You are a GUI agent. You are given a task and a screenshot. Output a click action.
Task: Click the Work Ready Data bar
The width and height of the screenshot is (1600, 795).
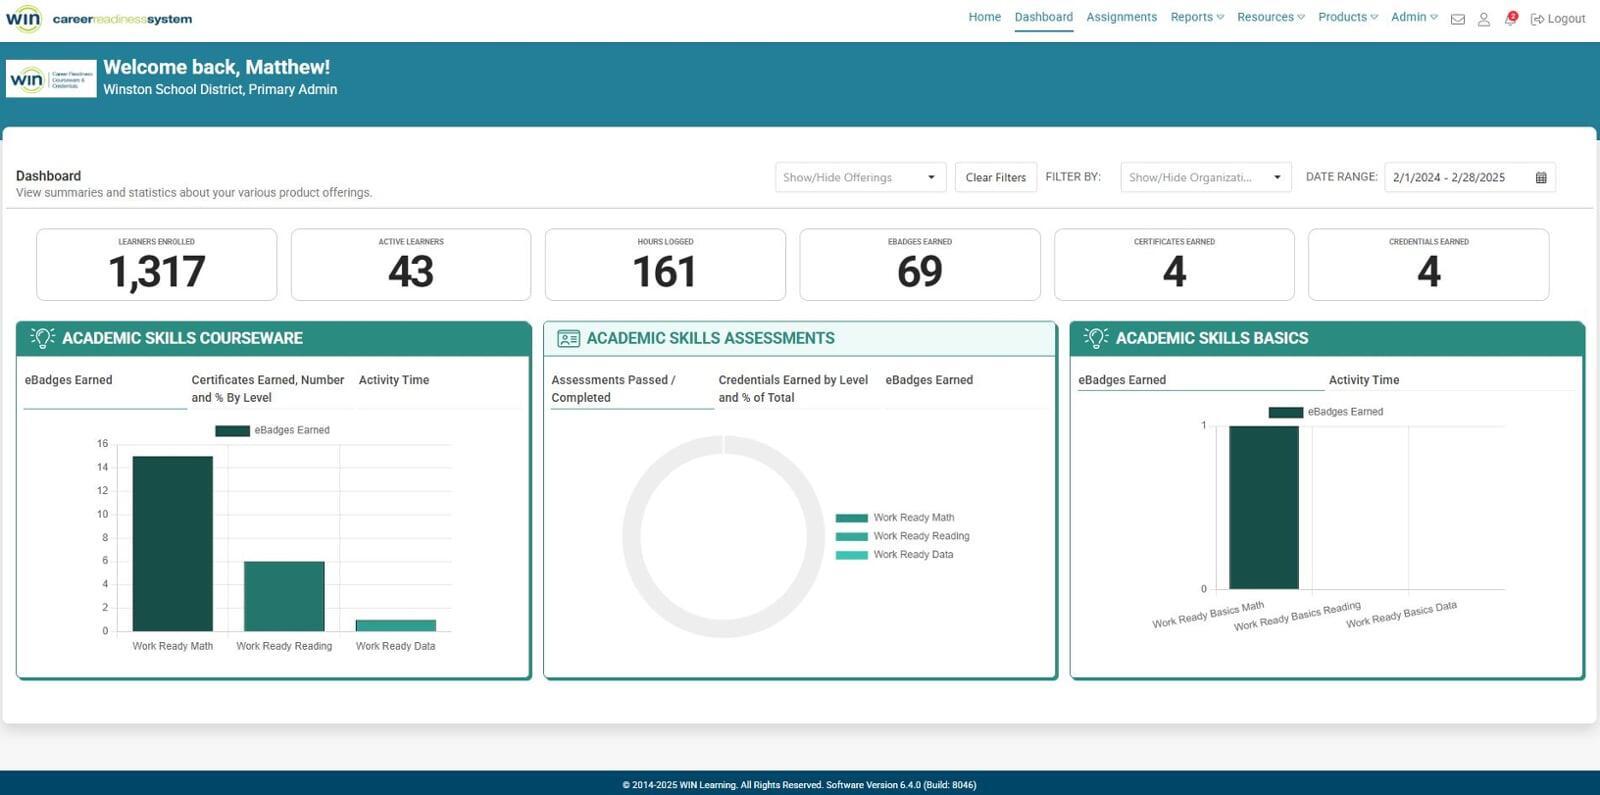[x=396, y=625]
